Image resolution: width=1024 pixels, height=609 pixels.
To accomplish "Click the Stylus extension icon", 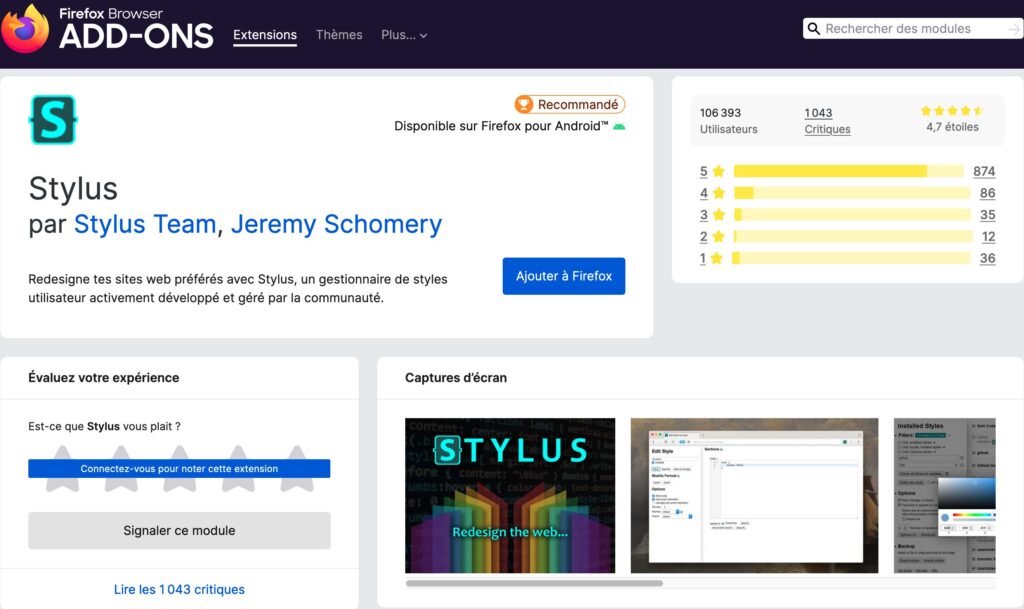I will 53,120.
